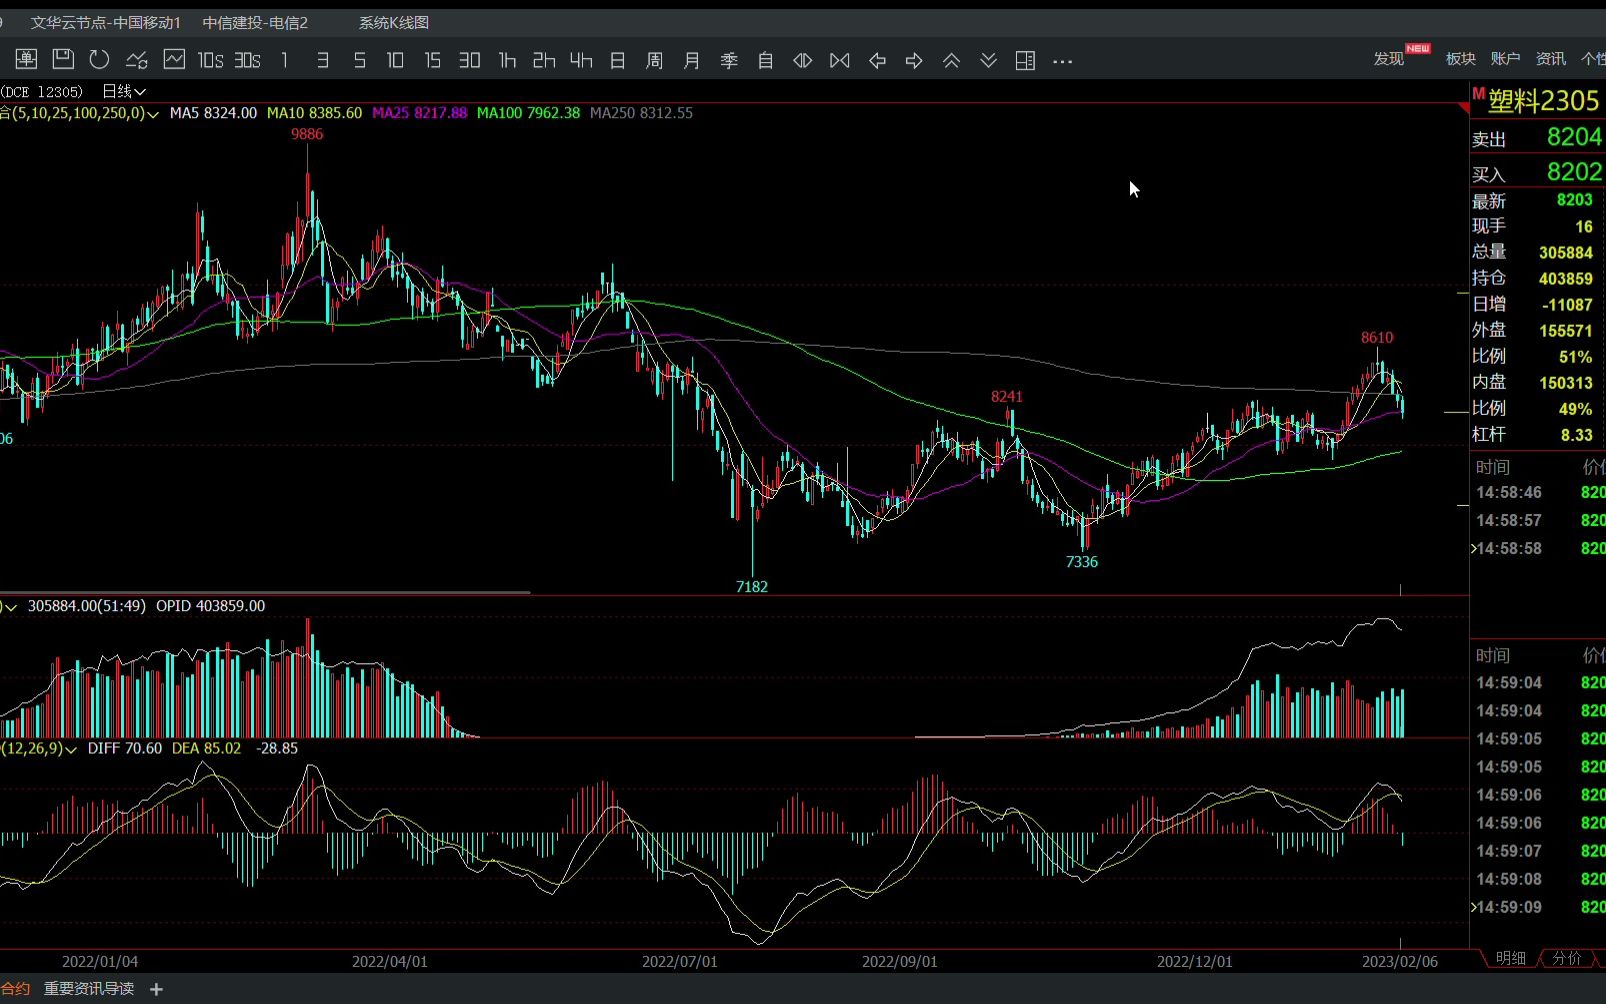Switch to weekly (周) K-line
The height and width of the screenshot is (1004, 1606).
(x=654, y=61)
